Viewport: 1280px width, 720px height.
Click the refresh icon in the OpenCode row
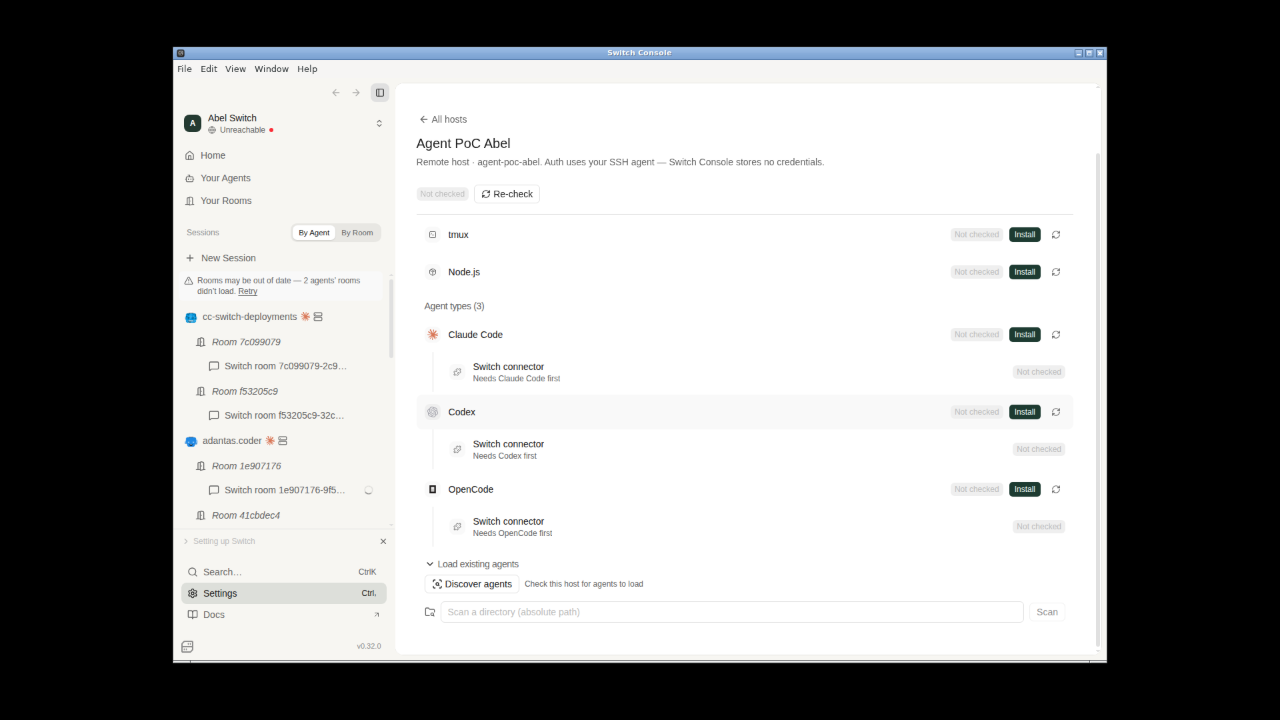click(1056, 489)
